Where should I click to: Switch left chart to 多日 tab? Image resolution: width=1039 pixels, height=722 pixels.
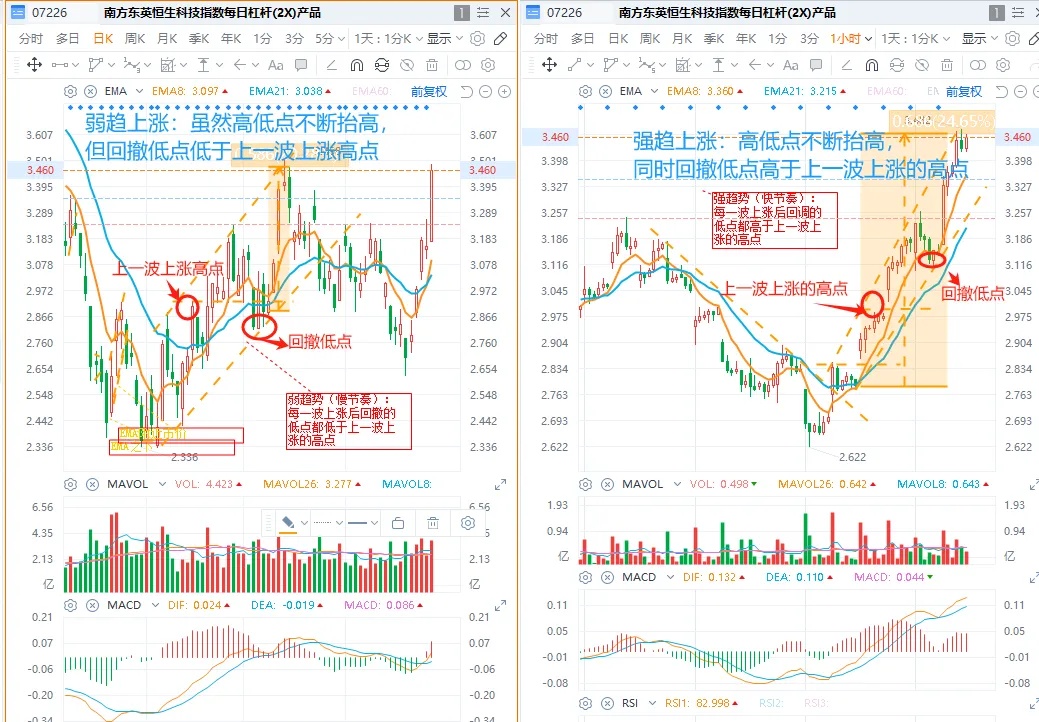point(67,38)
